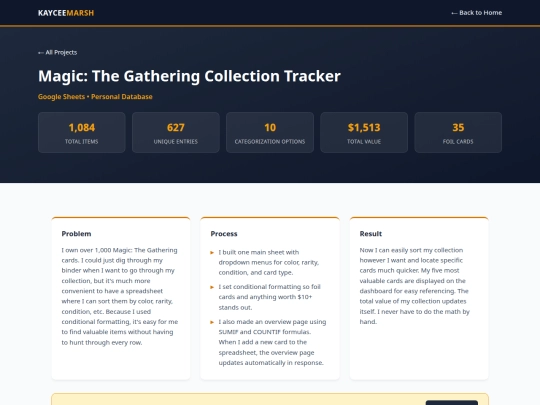Click the $1,513 Total Value stat card
This screenshot has width=540, height=405.
pyautogui.click(x=364, y=132)
